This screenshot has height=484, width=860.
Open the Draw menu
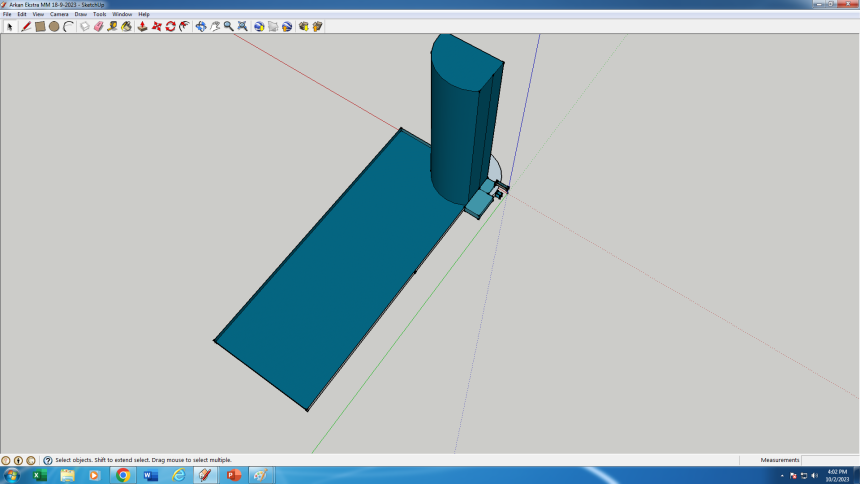coord(81,14)
